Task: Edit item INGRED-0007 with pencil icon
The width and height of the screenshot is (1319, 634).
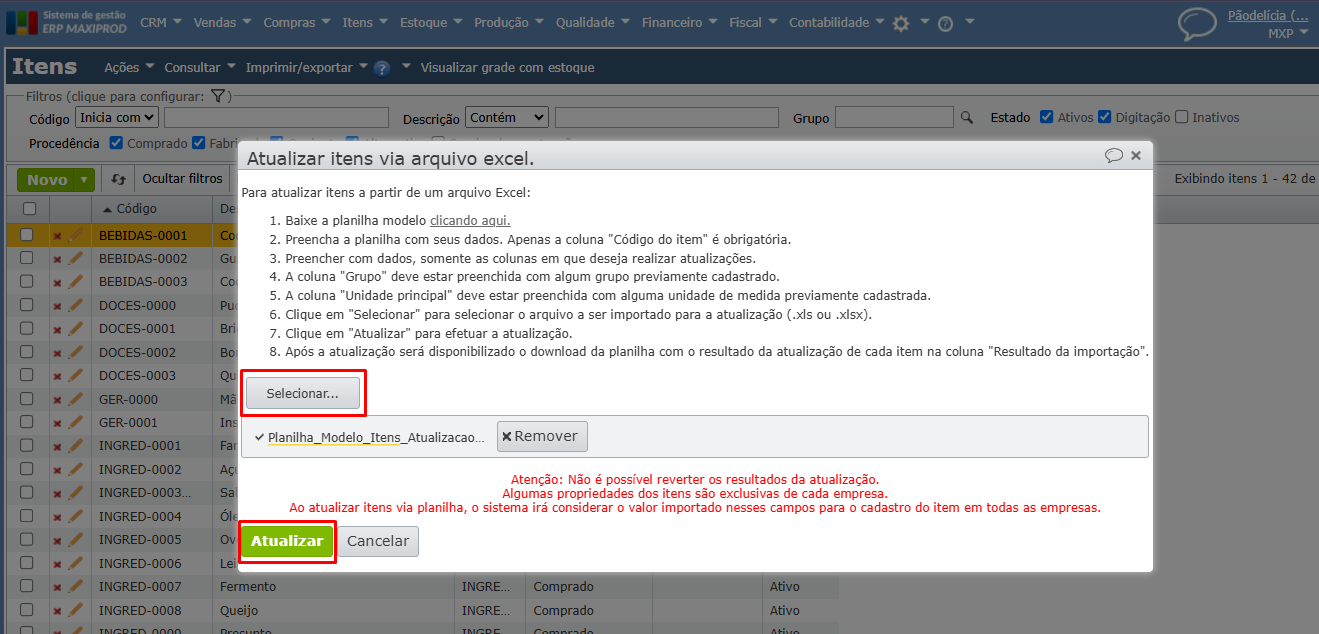Action: 75,587
